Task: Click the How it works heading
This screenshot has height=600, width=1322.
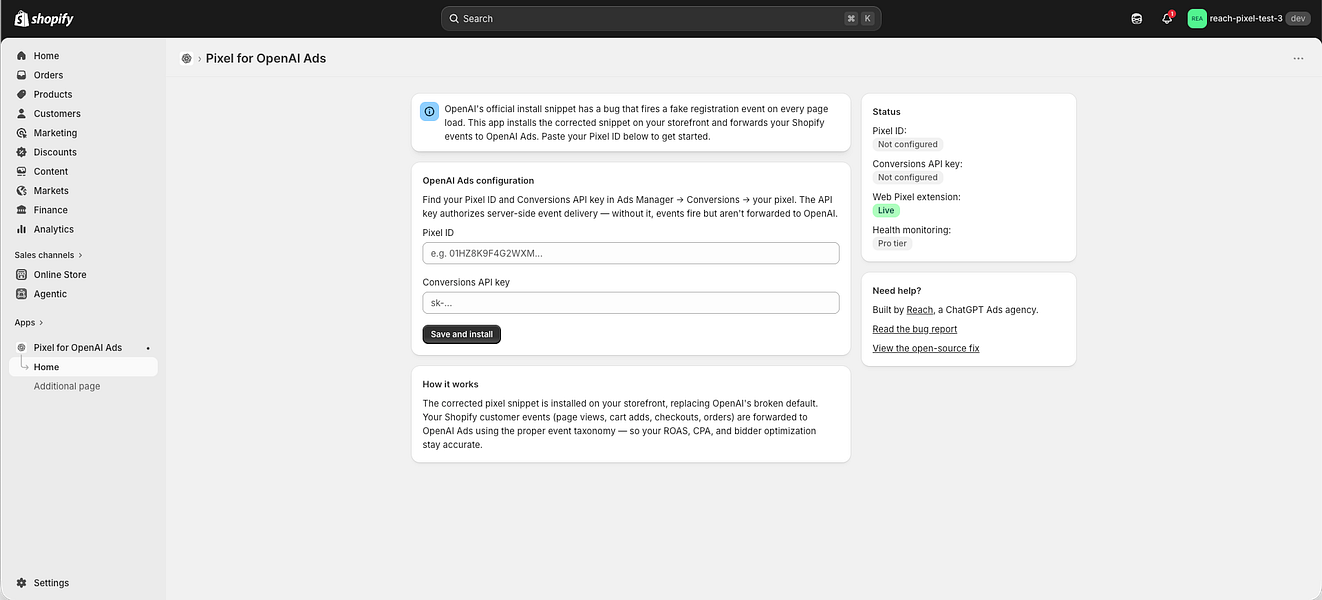Action: point(451,384)
